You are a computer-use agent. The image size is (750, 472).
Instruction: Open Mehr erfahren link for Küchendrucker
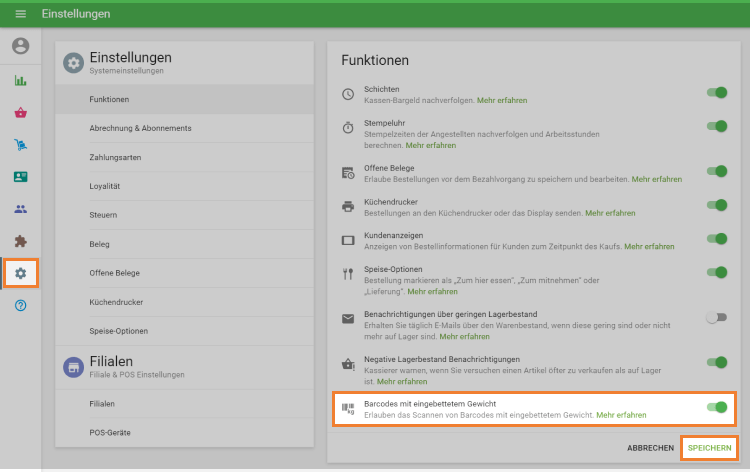[610, 213]
